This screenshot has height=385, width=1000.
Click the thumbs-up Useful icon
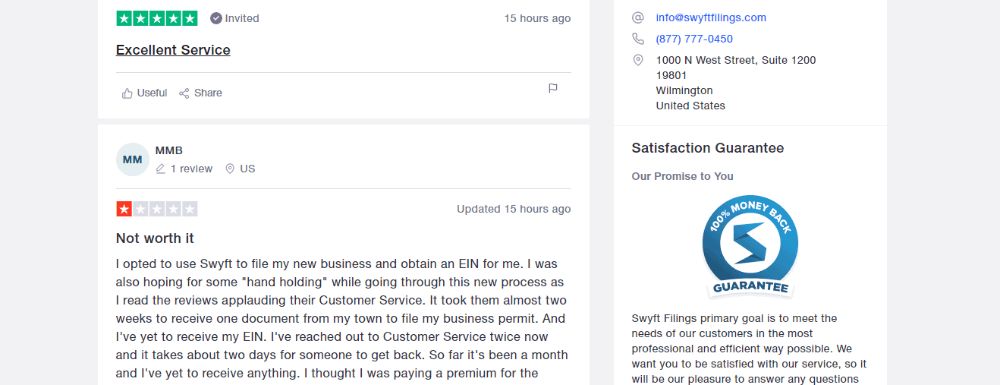tap(127, 93)
